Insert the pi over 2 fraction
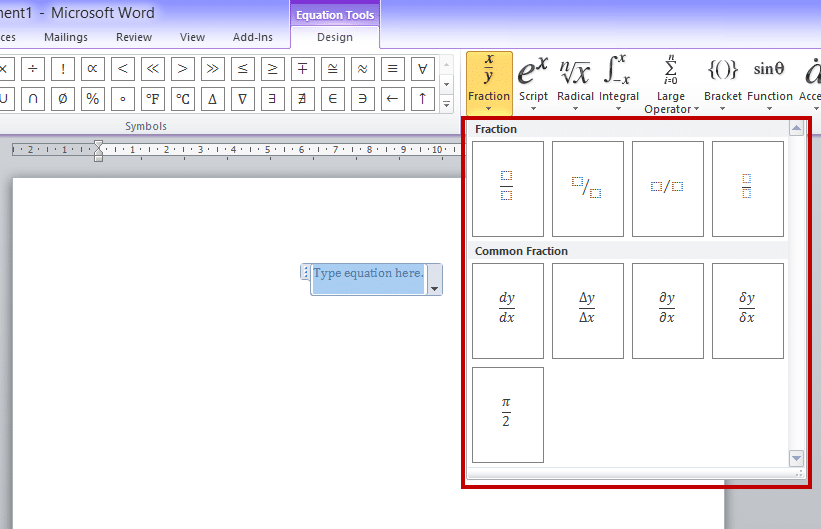Viewport: 821px width, 529px height. (x=507, y=414)
